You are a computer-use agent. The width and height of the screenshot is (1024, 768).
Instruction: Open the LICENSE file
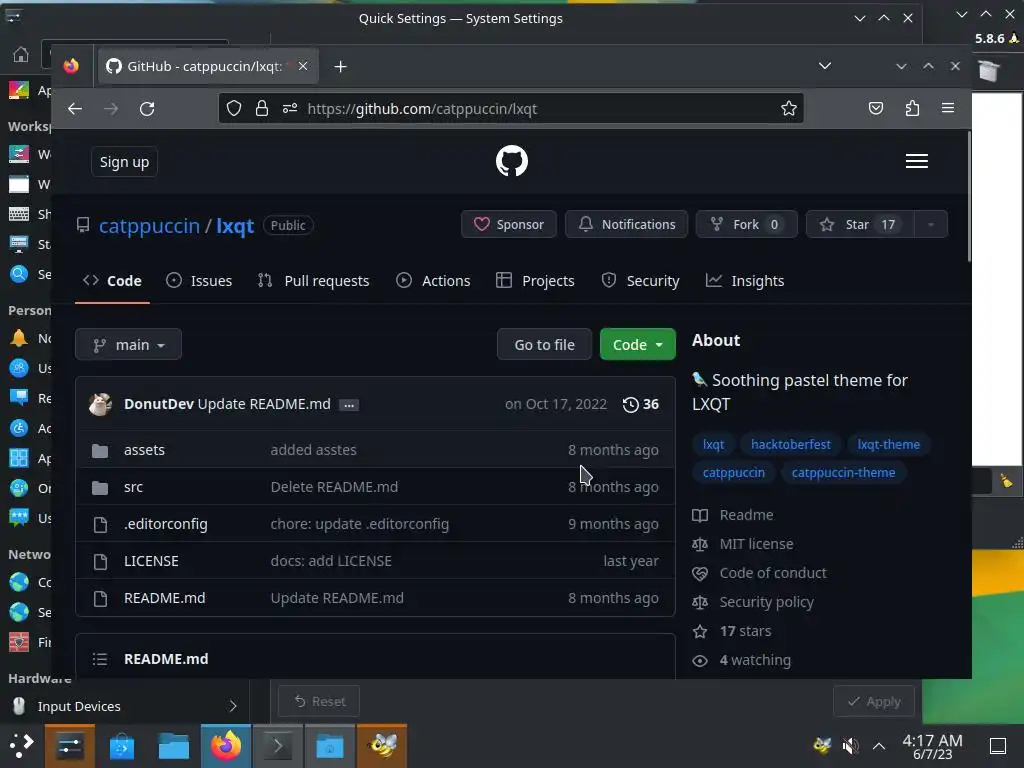[151, 561]
